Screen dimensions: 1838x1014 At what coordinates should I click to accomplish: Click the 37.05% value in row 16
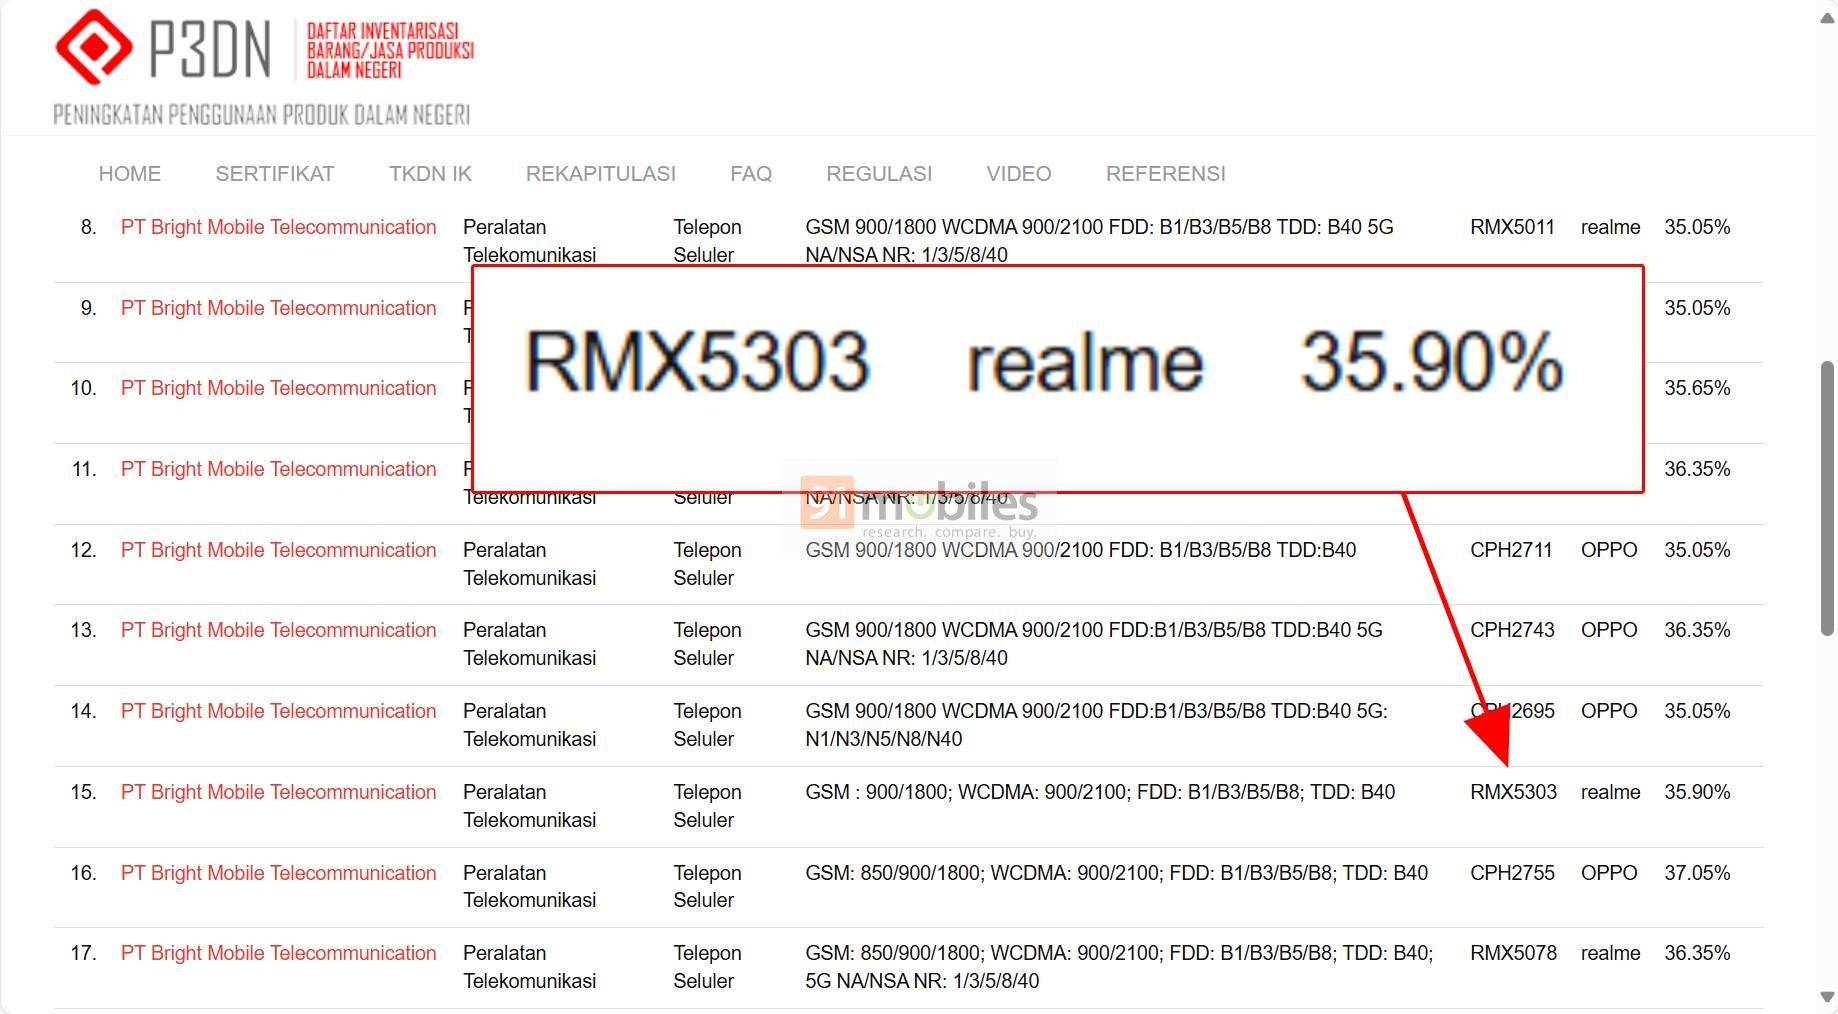1697,873
